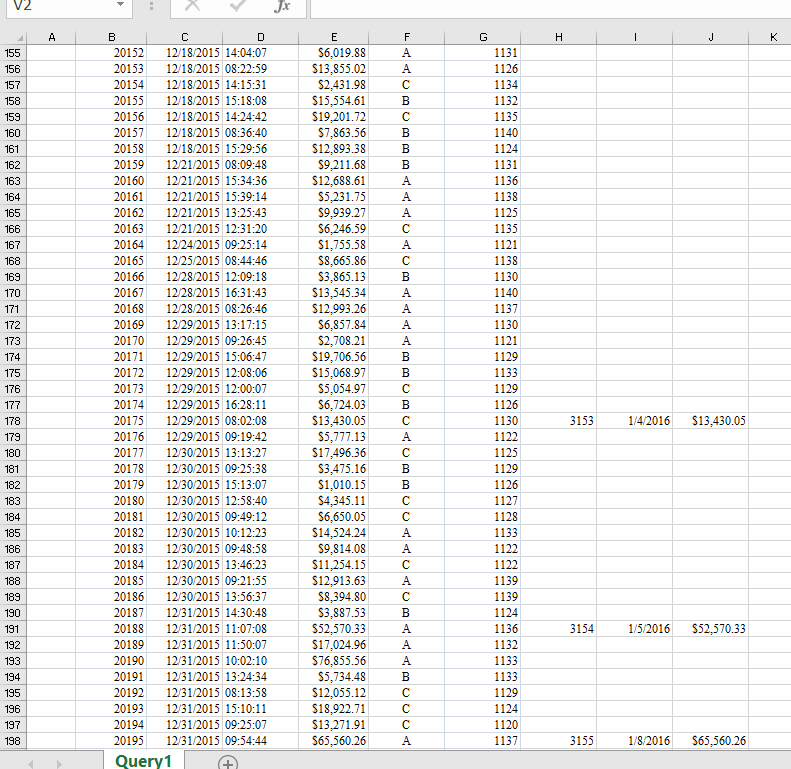The height and width of the screenshot is (769, 791).
Task: Click the letter C in row 157
Action: 406,85
